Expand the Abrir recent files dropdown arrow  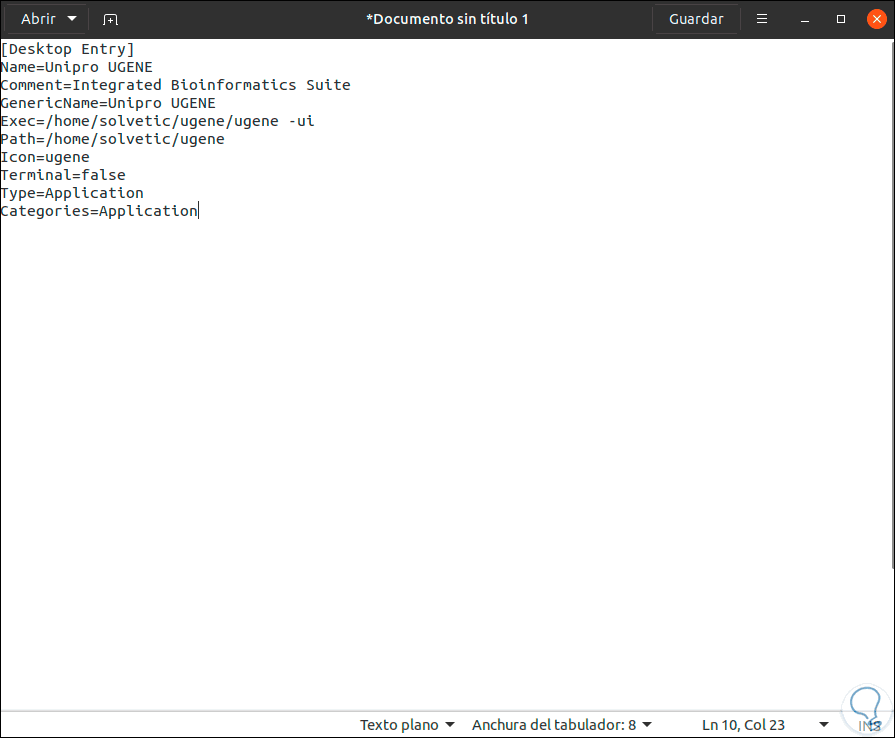[x=72, y=19]
